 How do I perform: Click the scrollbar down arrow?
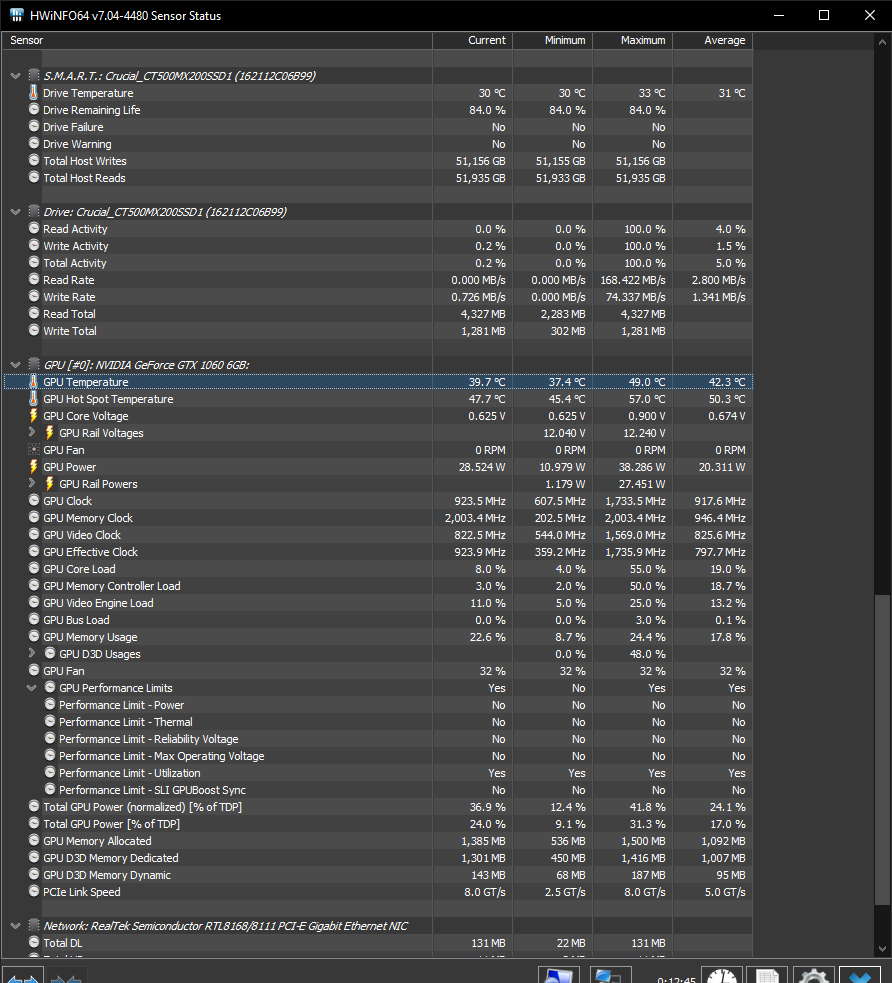click(883, 949)
